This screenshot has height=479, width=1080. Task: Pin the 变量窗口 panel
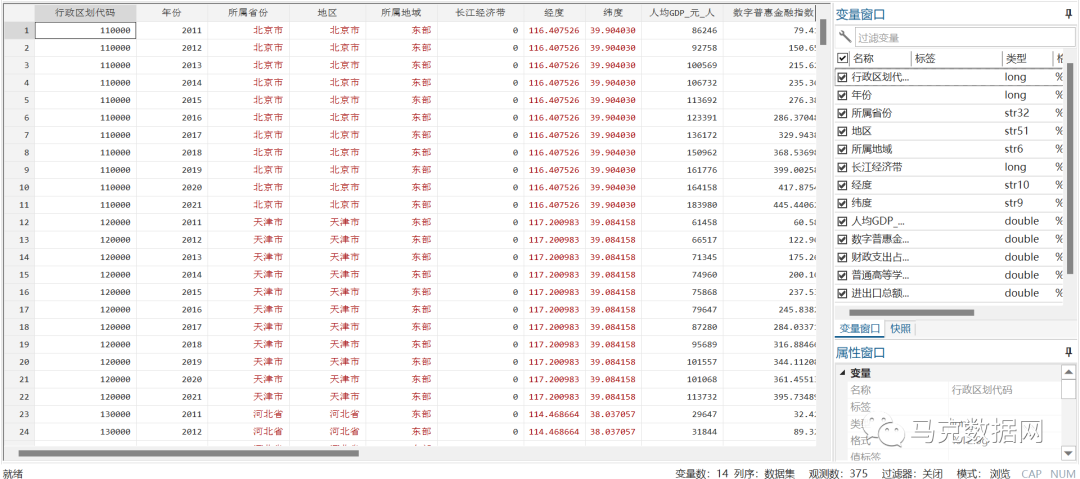click(1068, 14)
